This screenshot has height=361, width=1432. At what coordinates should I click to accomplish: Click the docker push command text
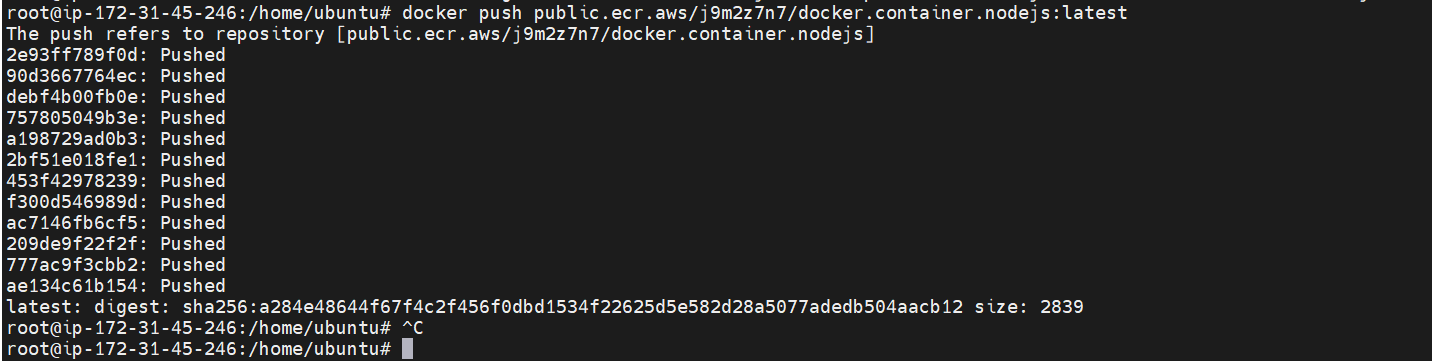[x=764, y=13]
